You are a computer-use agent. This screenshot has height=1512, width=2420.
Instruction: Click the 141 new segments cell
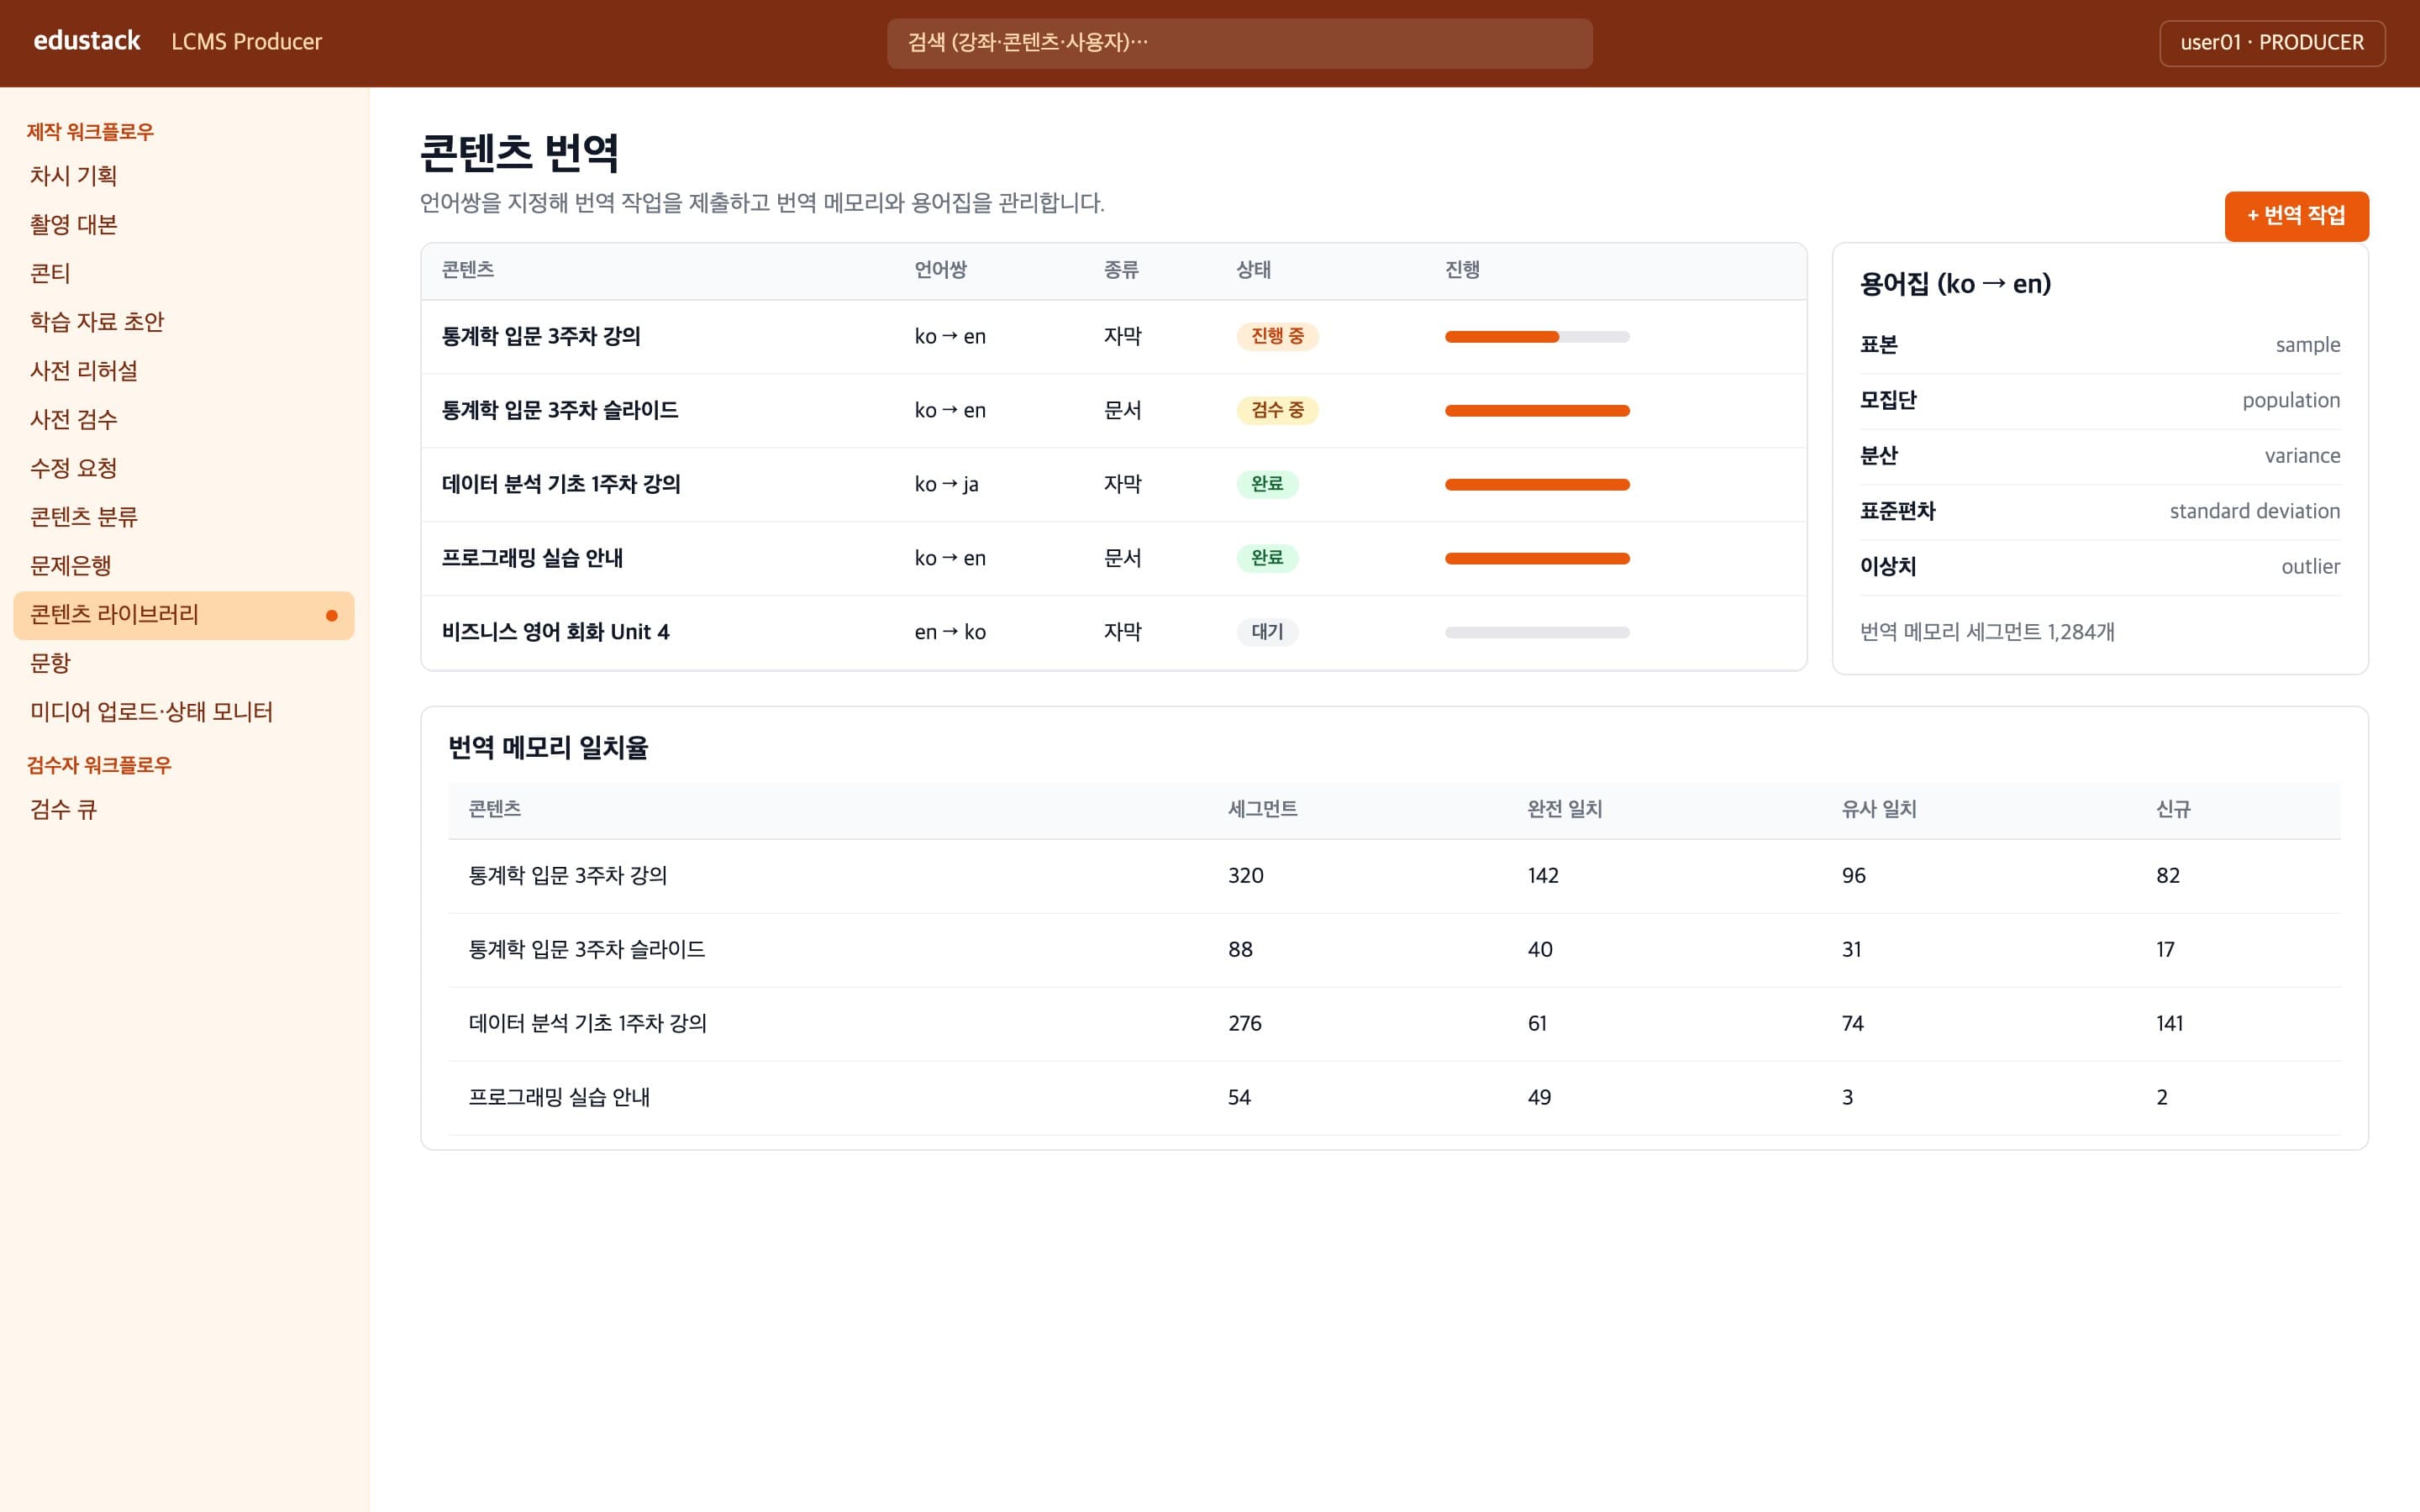click(x=2169, y=1023)
